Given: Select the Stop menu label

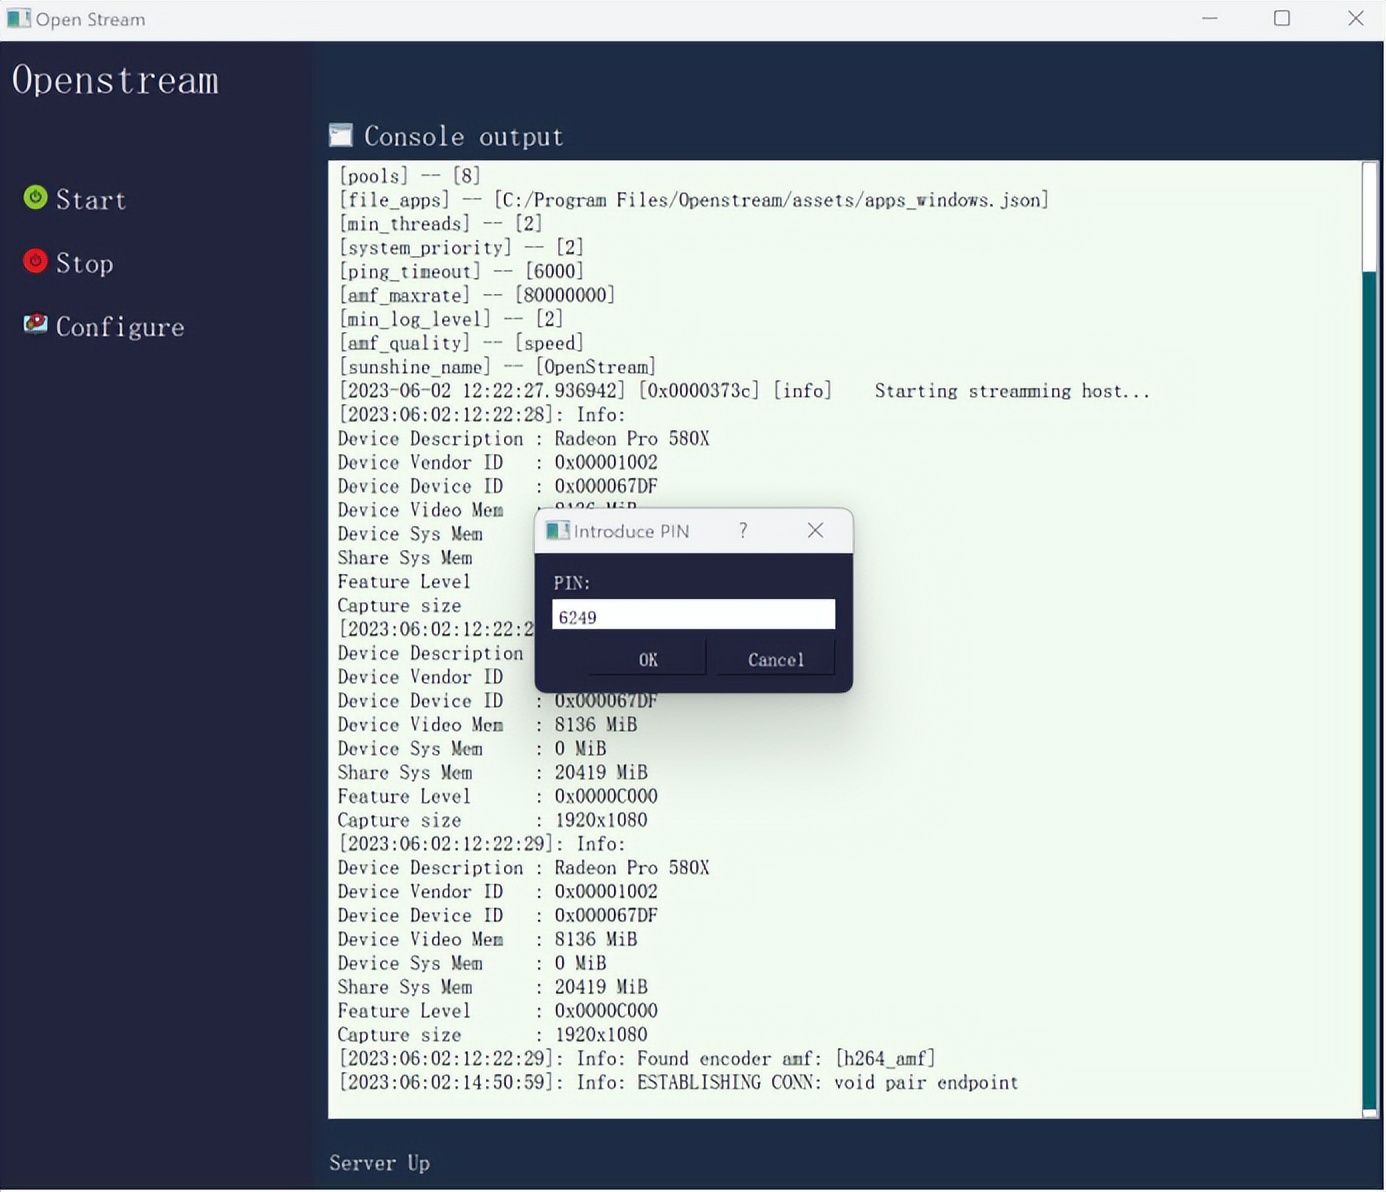Looking at the screenshot, I should pyautogui.click(x=84, y=264).
